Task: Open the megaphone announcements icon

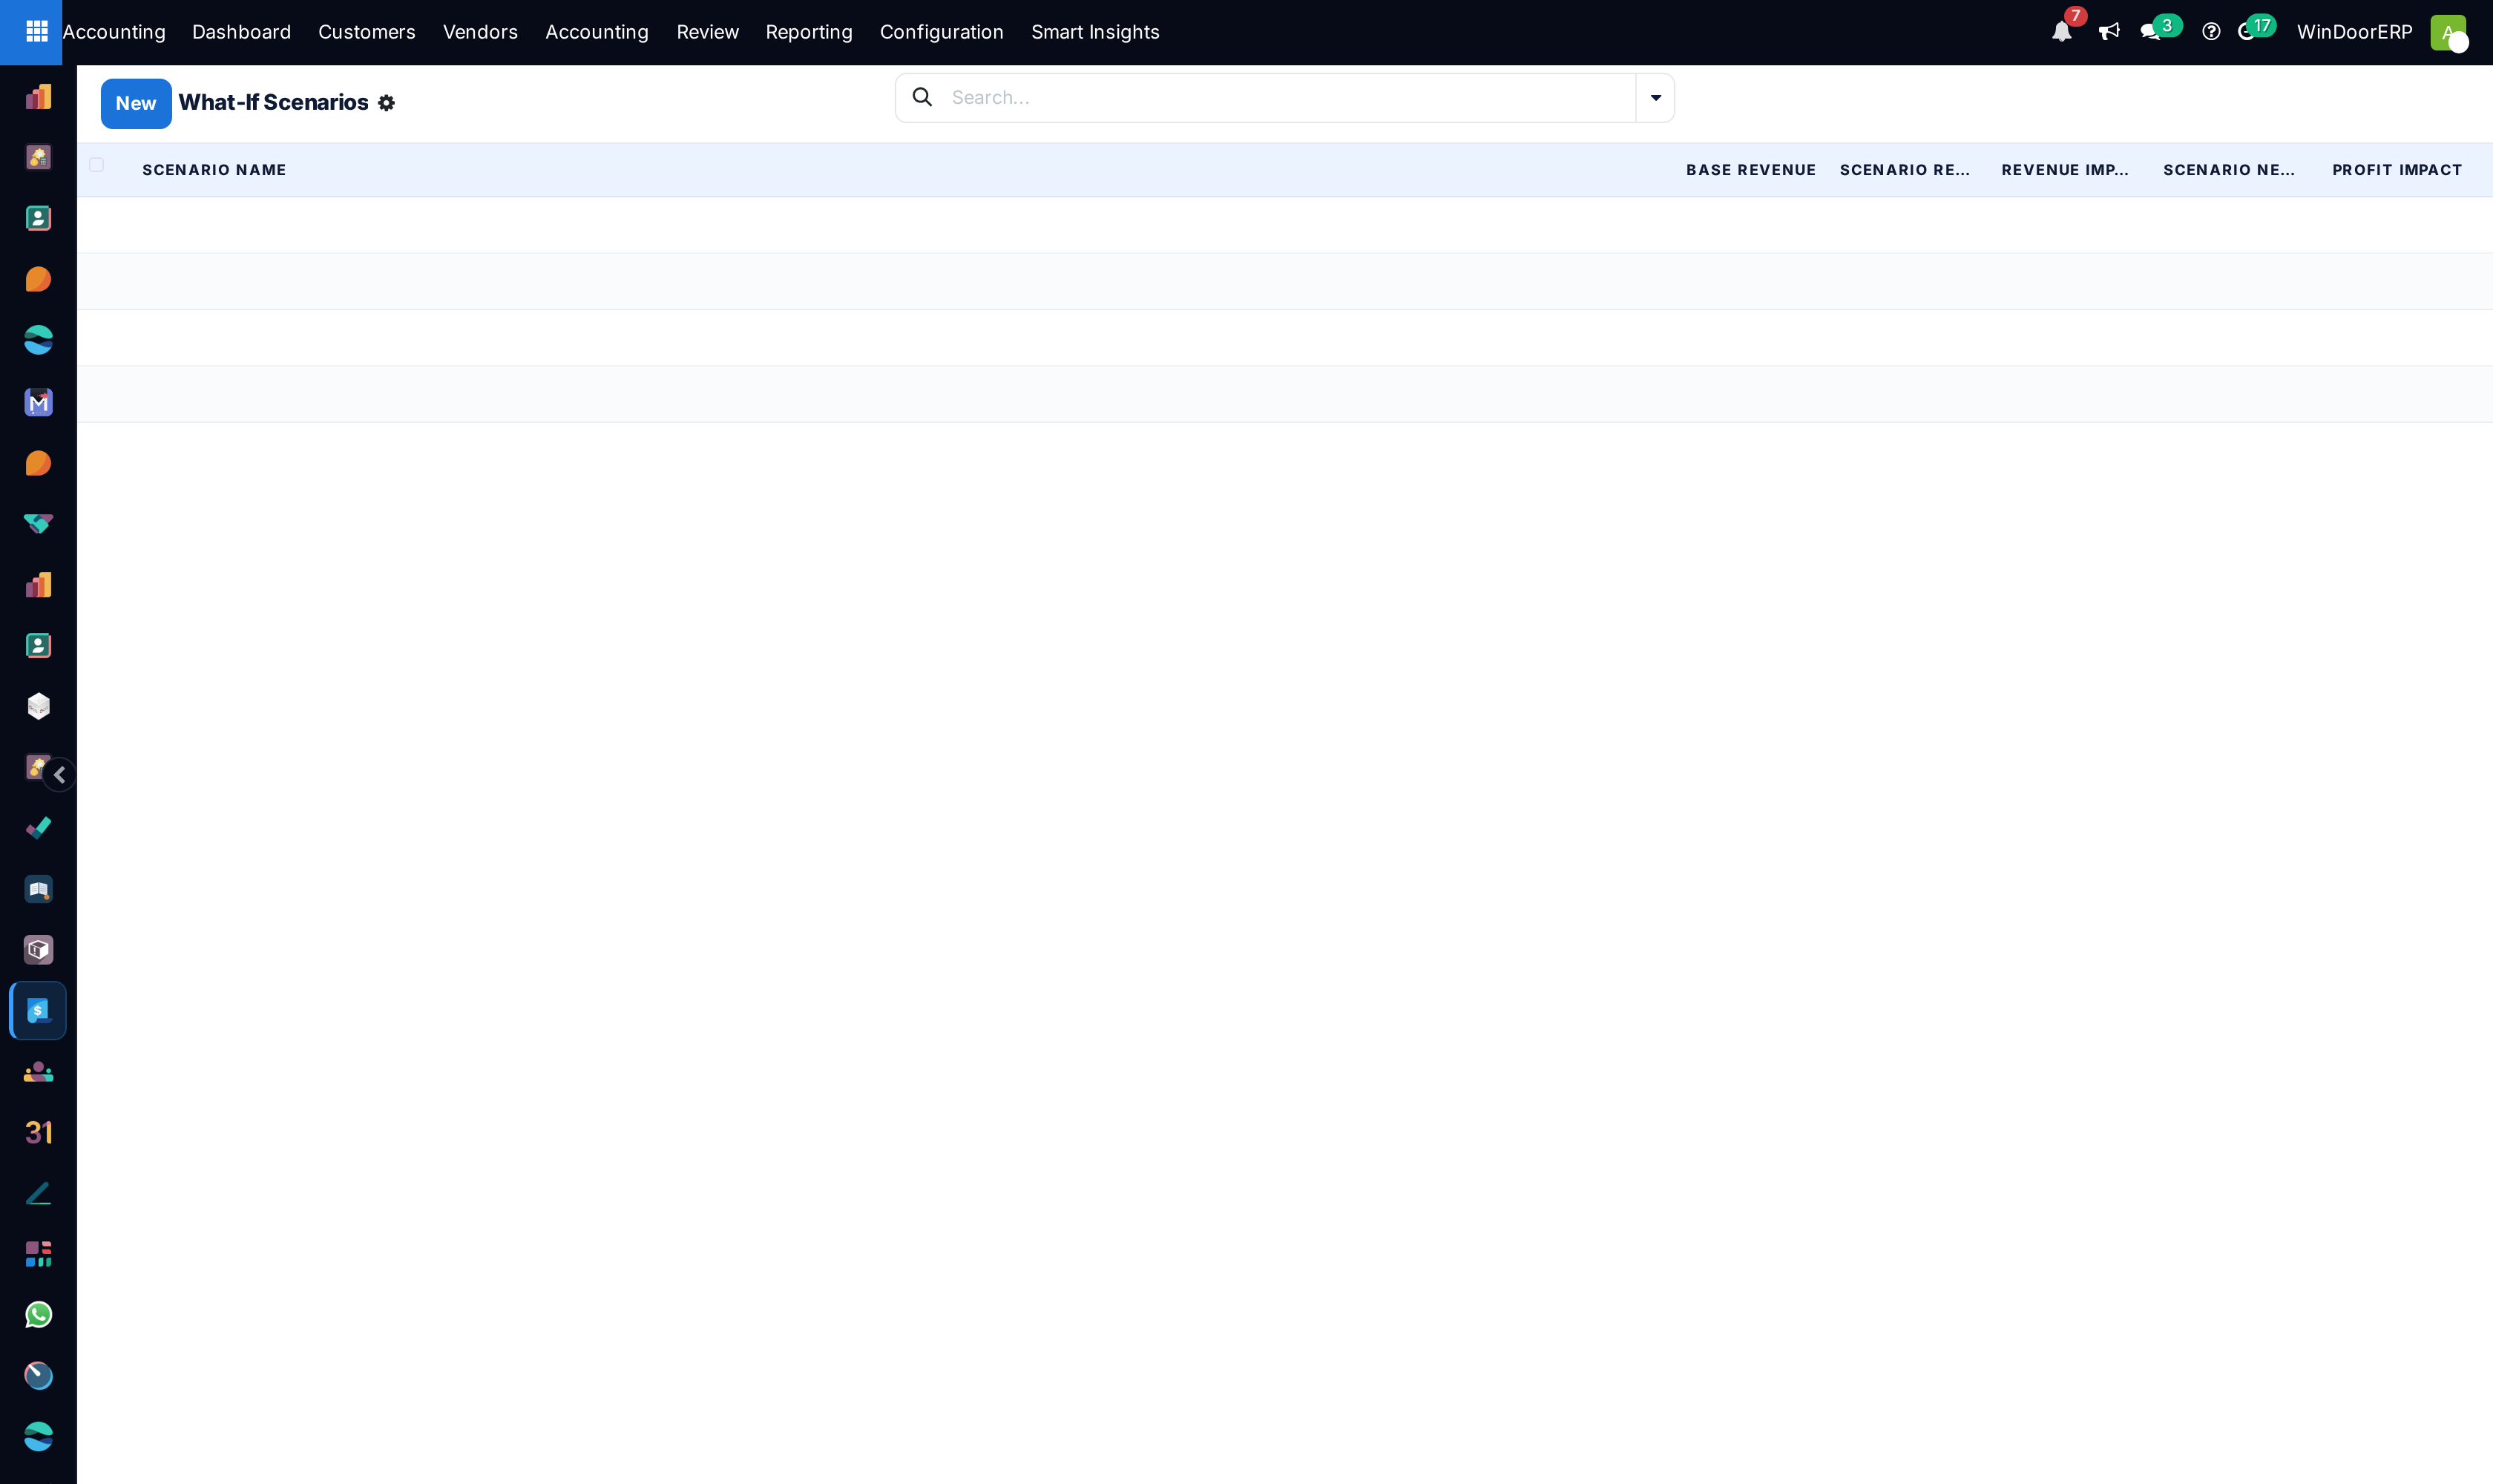Action: tap(2109, 32)
